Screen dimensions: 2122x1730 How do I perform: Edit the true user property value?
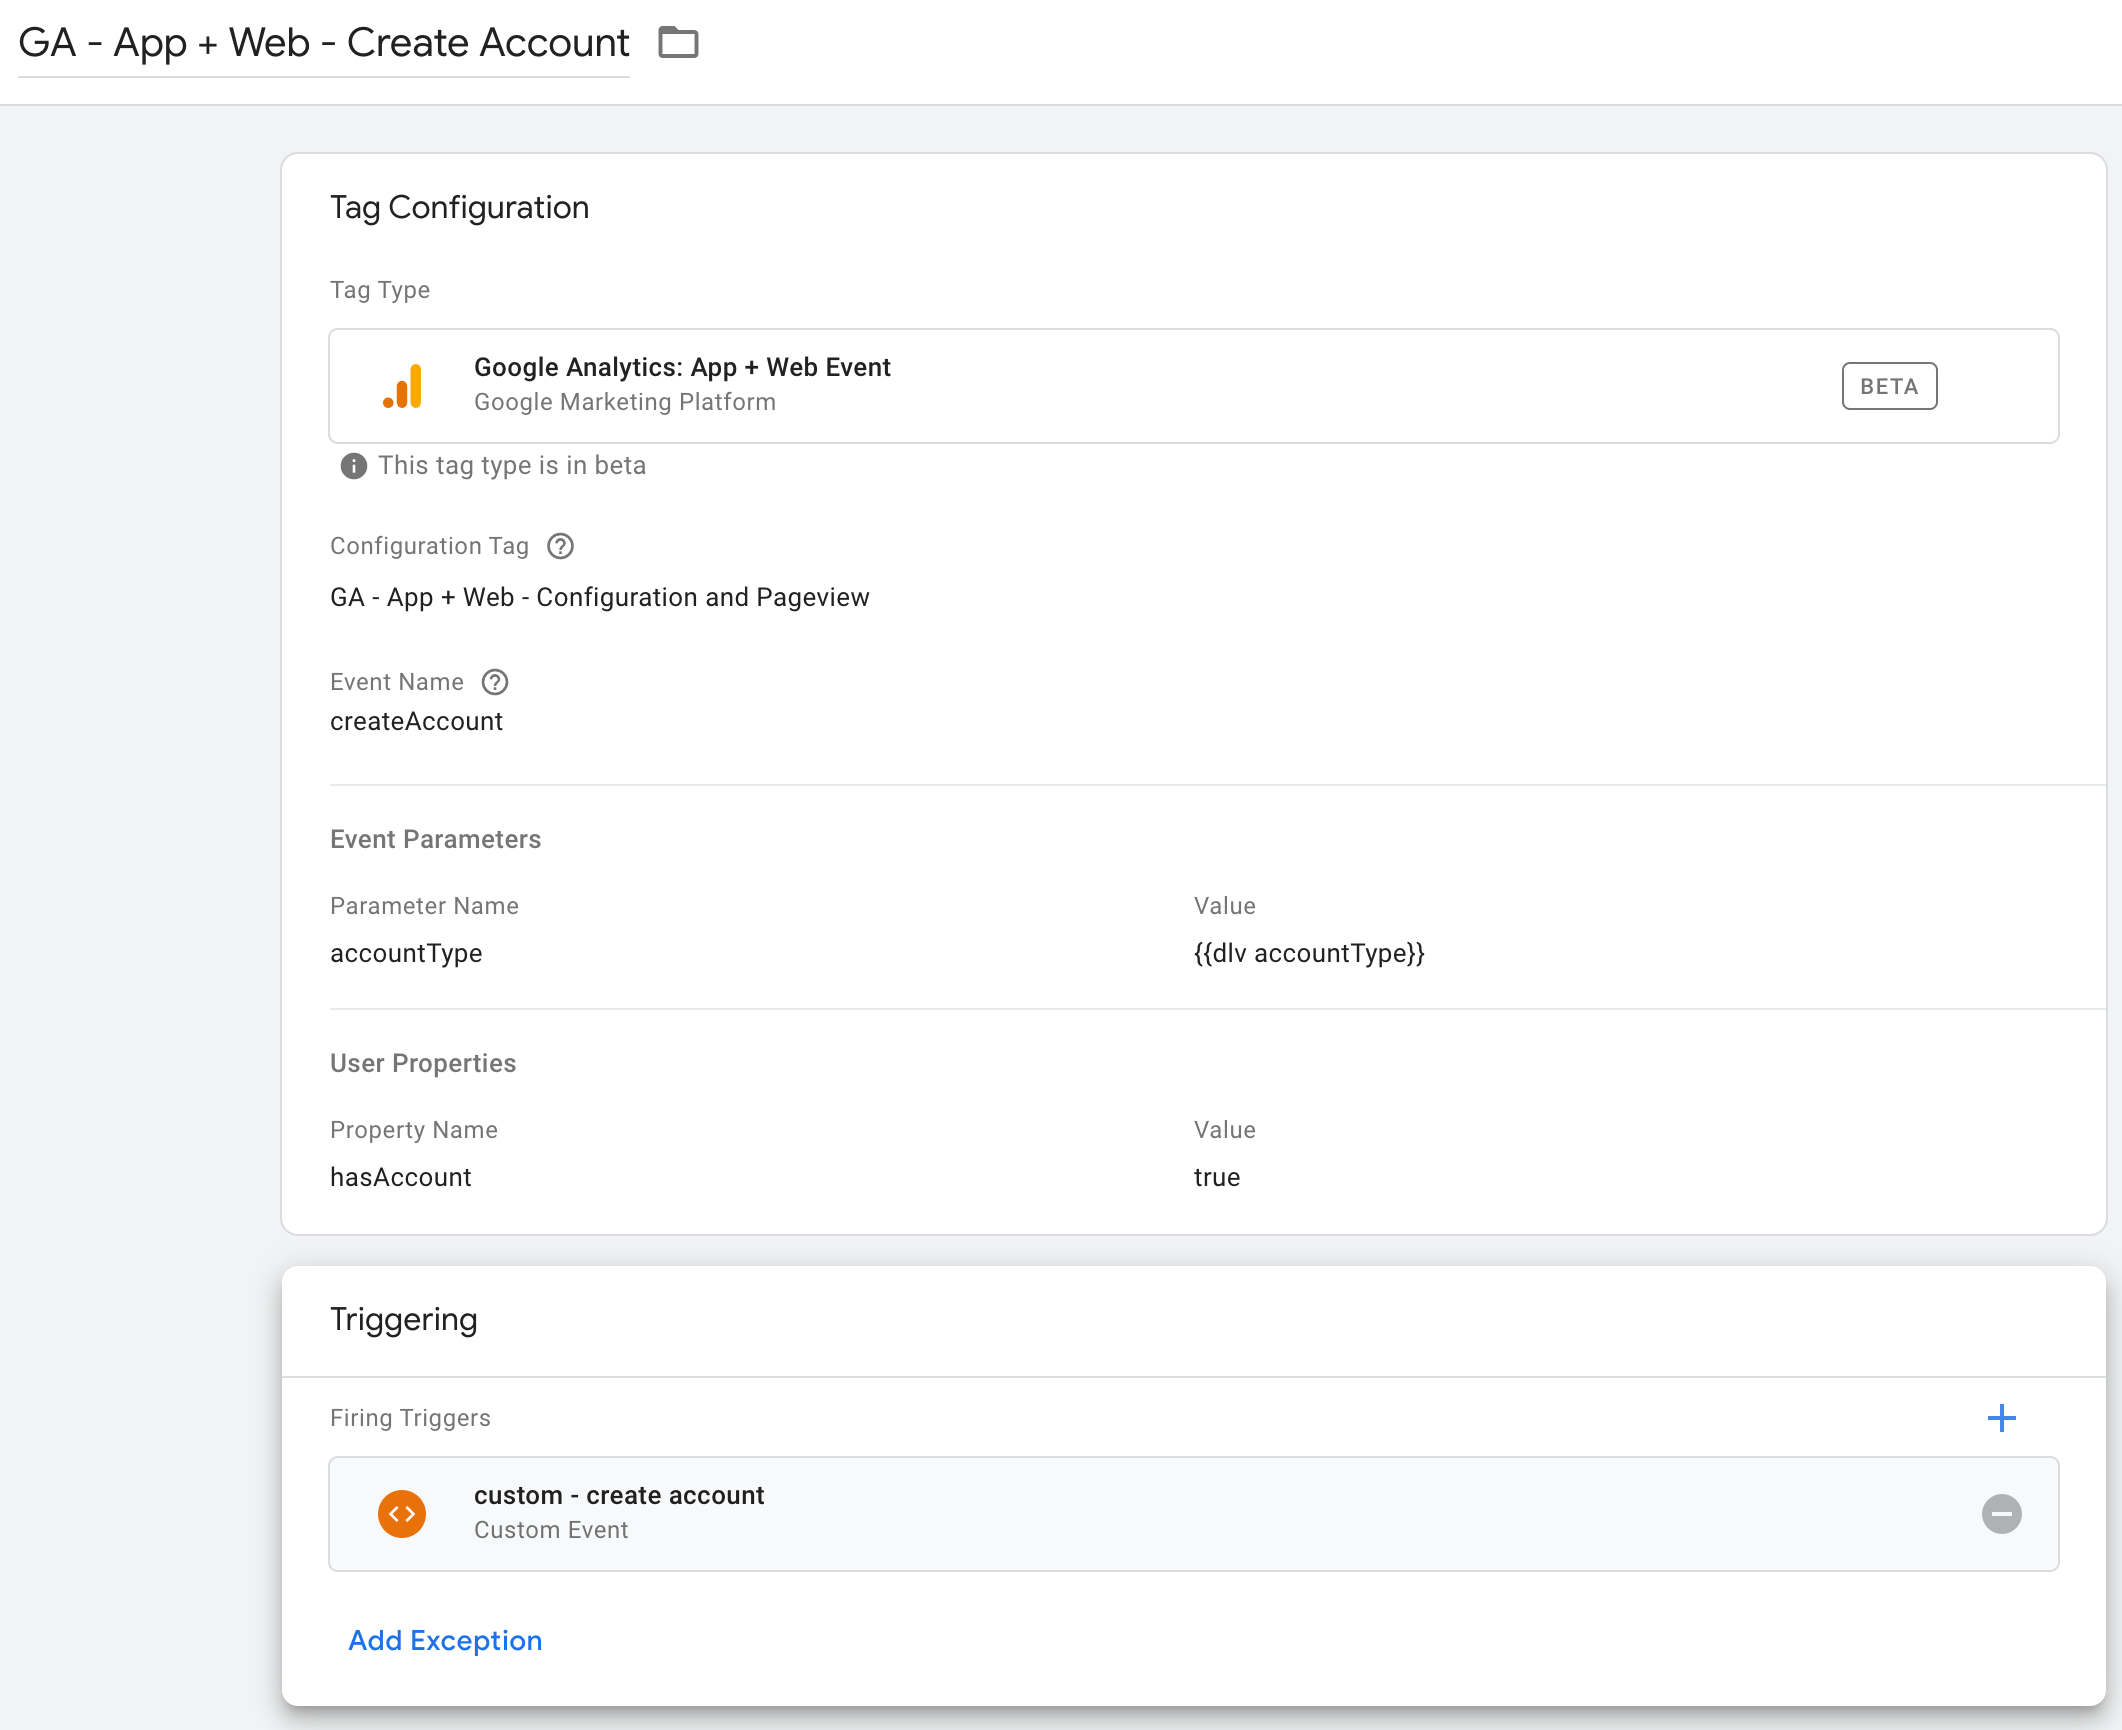click(x=1216, y=1177)
